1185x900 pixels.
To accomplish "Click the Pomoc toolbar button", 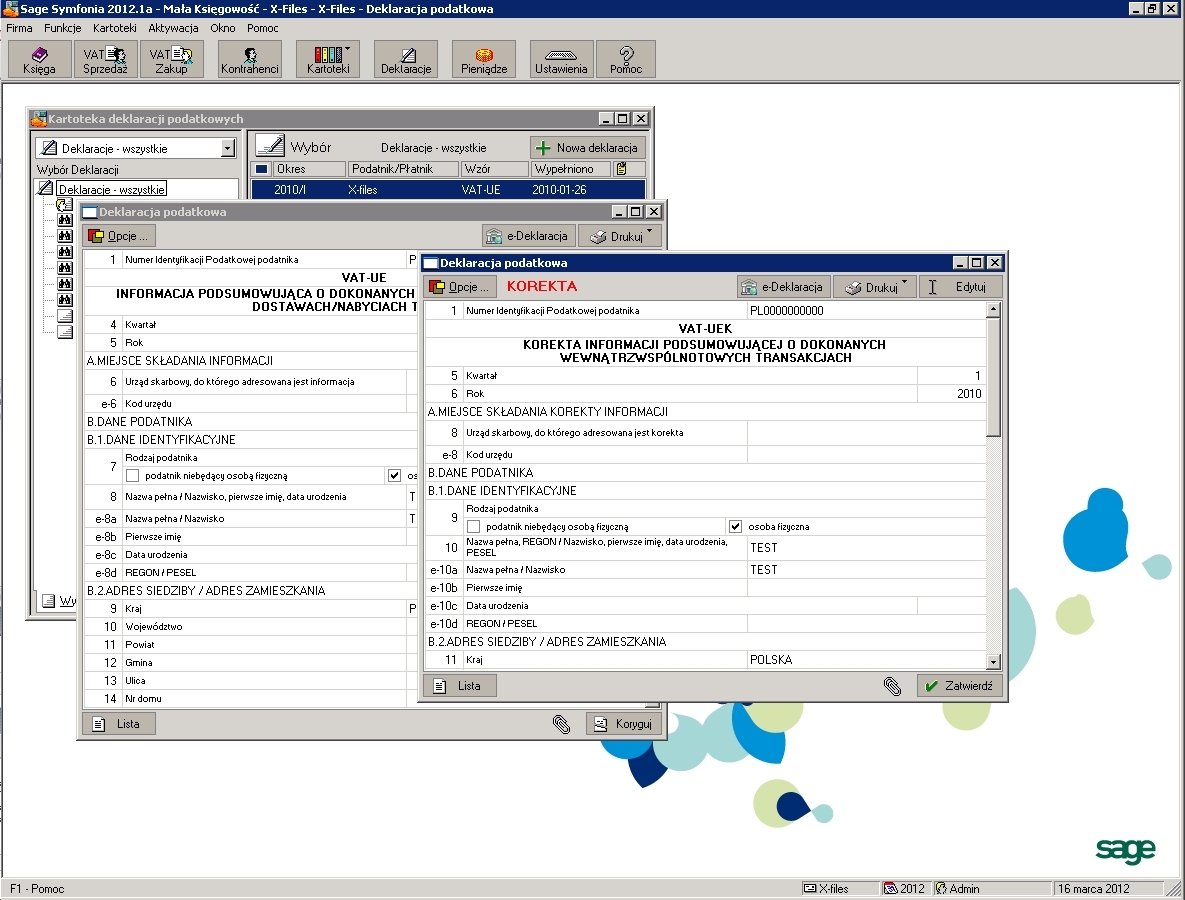I will click(626, 59).
